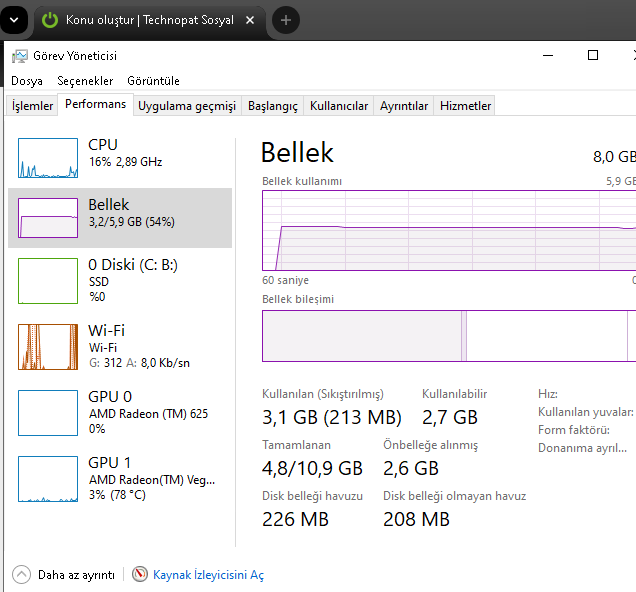636x592 pixels.
Task: Open the Kaynak İzleyicisini Aç link
Action: tap(208, 575)
